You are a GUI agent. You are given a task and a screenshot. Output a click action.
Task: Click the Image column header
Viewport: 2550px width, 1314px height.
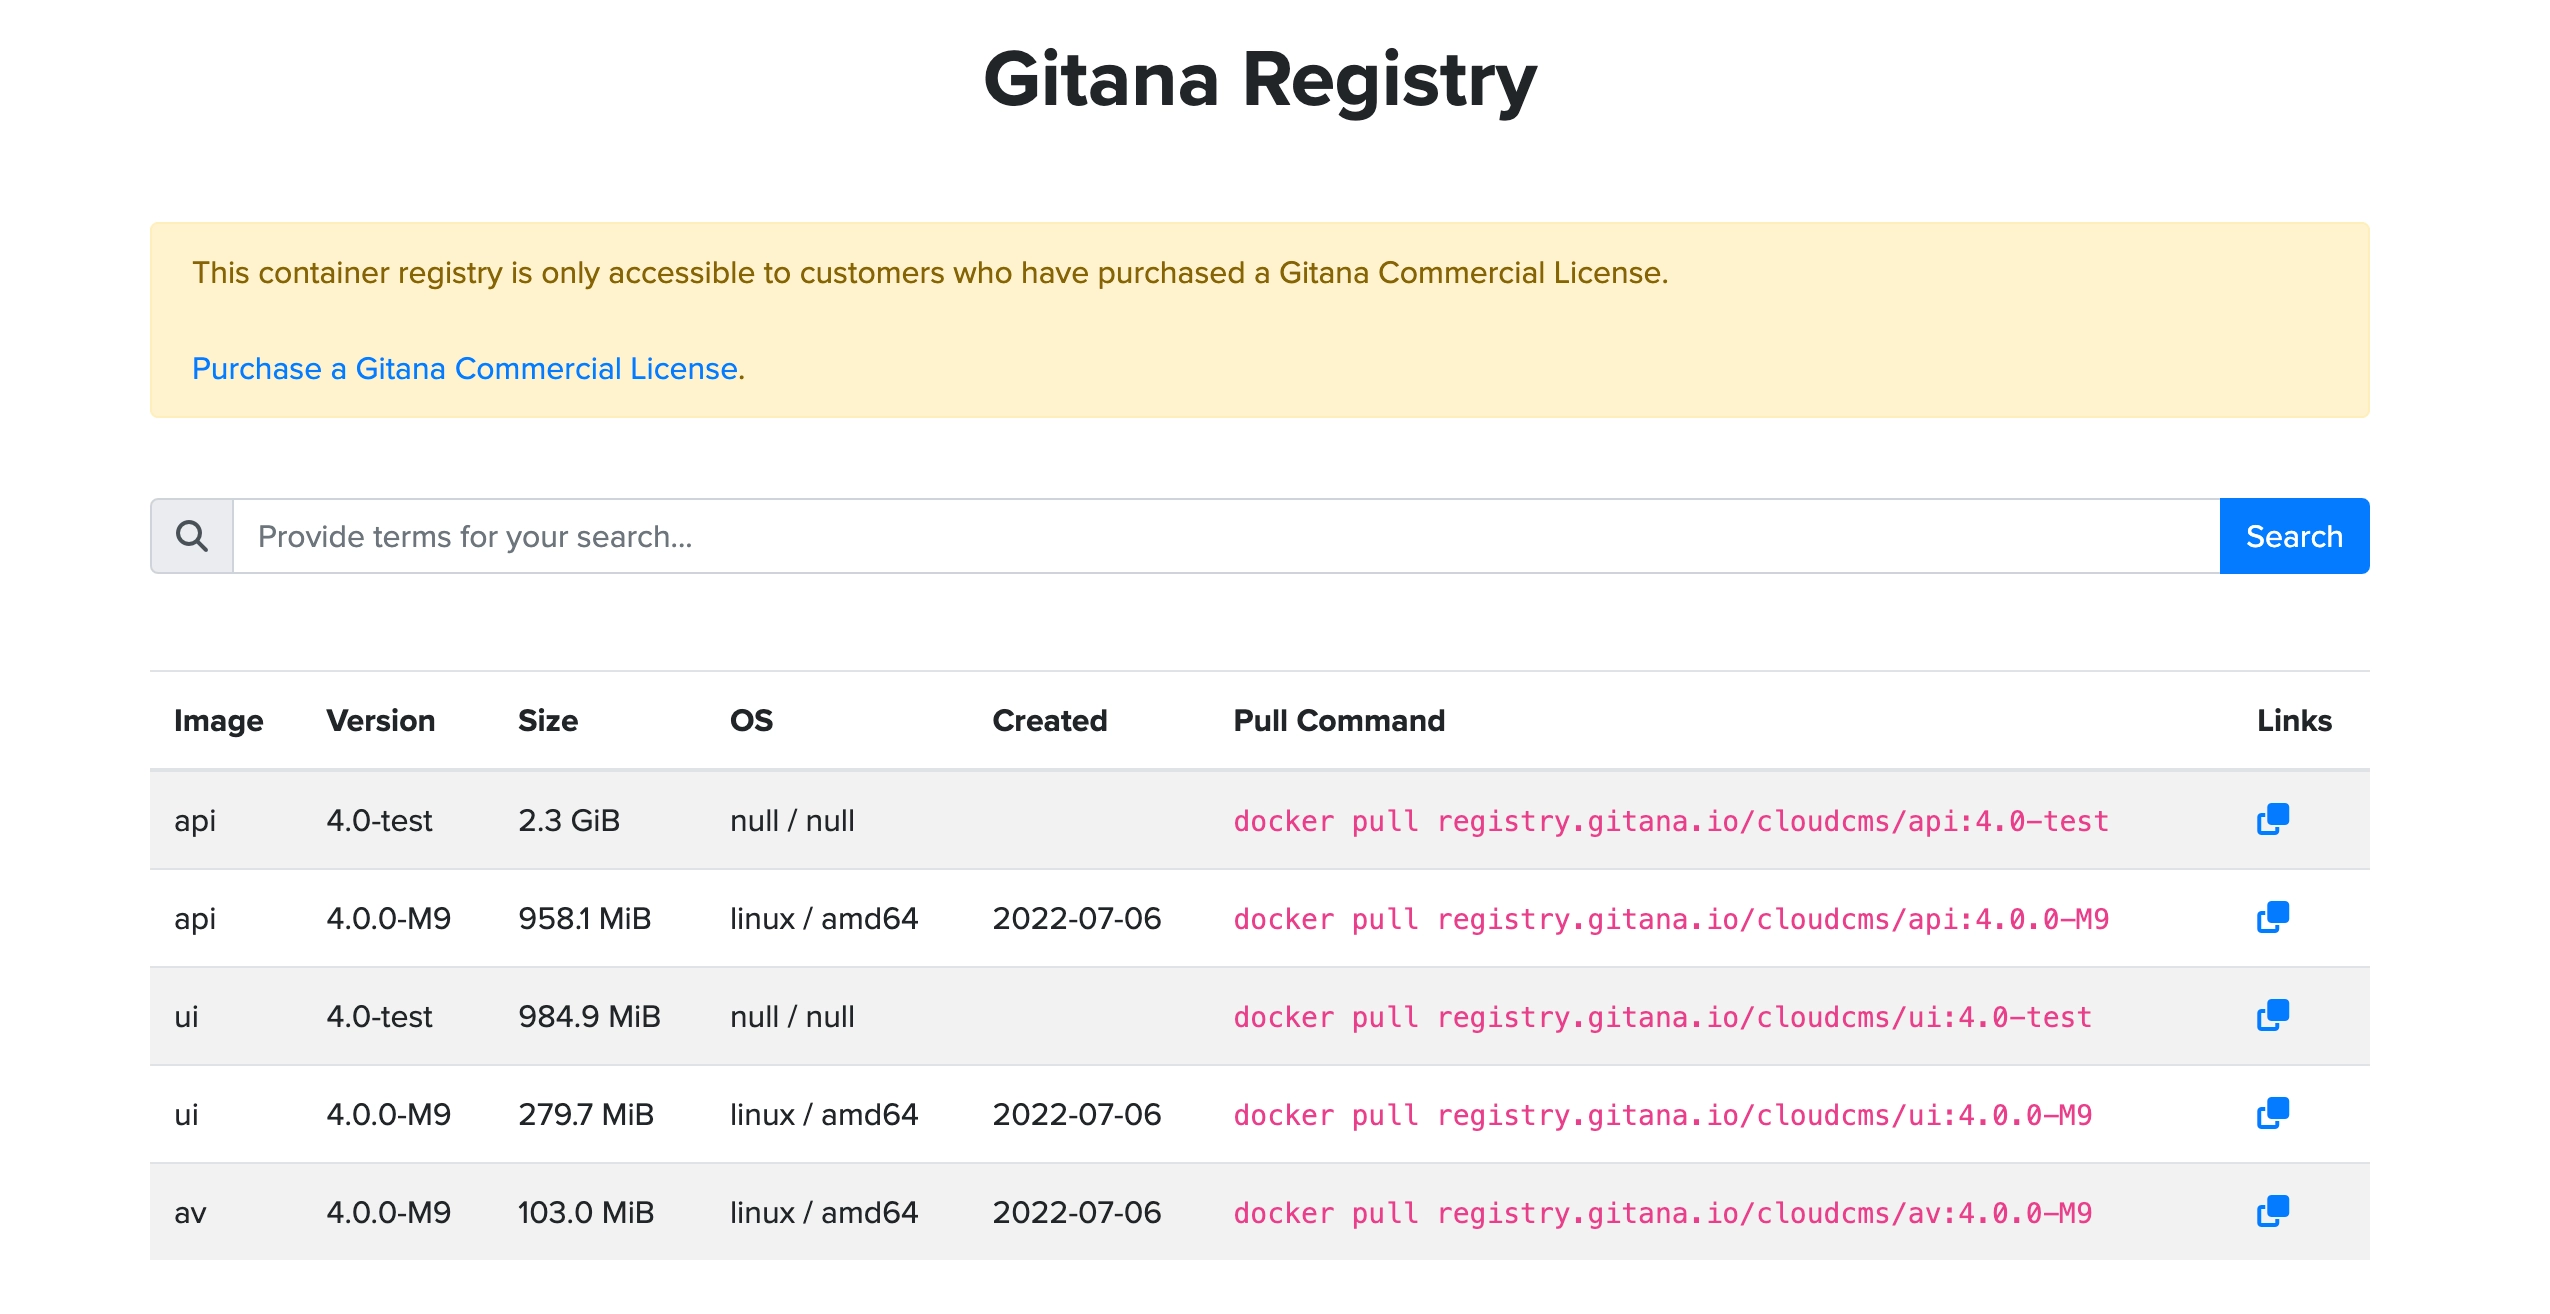point(218,721)
